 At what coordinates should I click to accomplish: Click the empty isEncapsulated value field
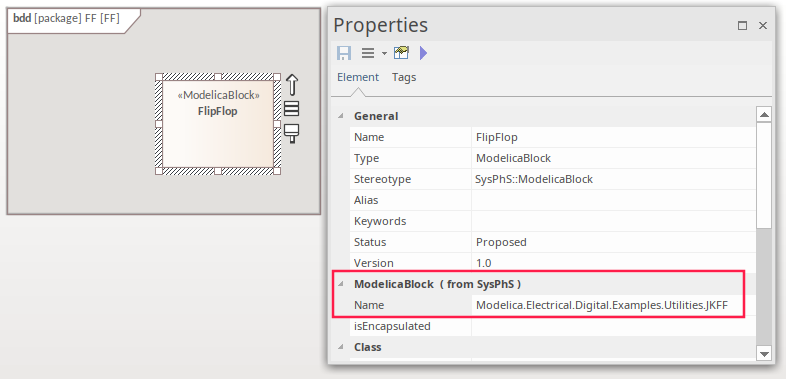[614, 326]
